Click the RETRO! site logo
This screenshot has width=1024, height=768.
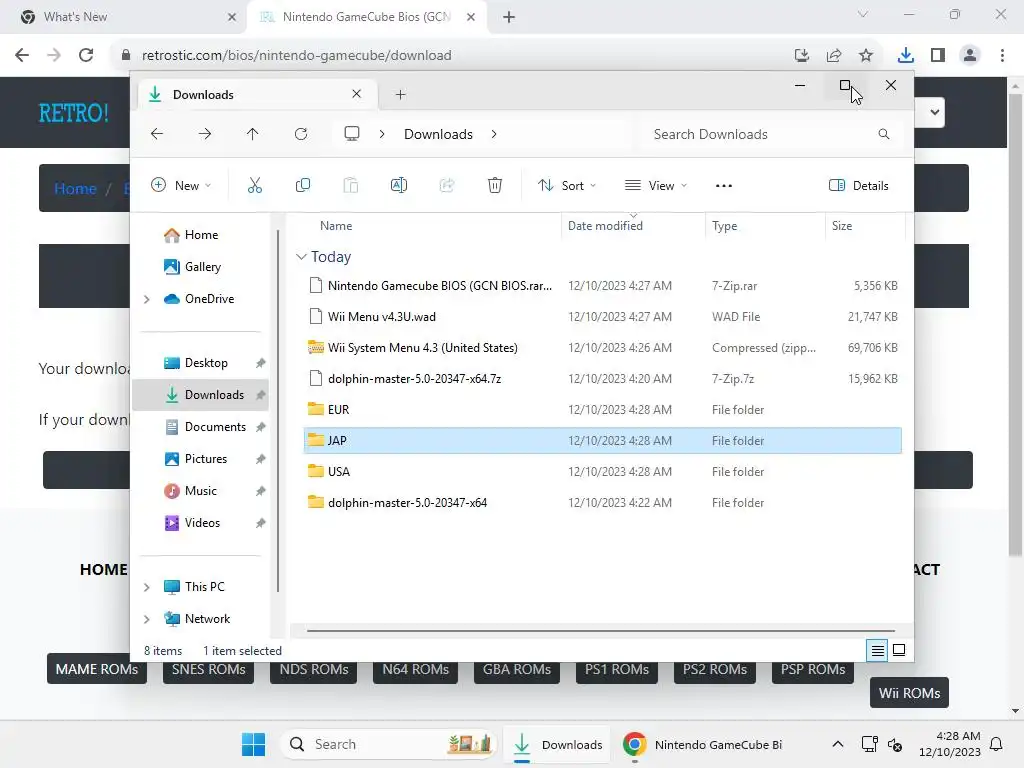pyautogui.click(x=74, y=114)
